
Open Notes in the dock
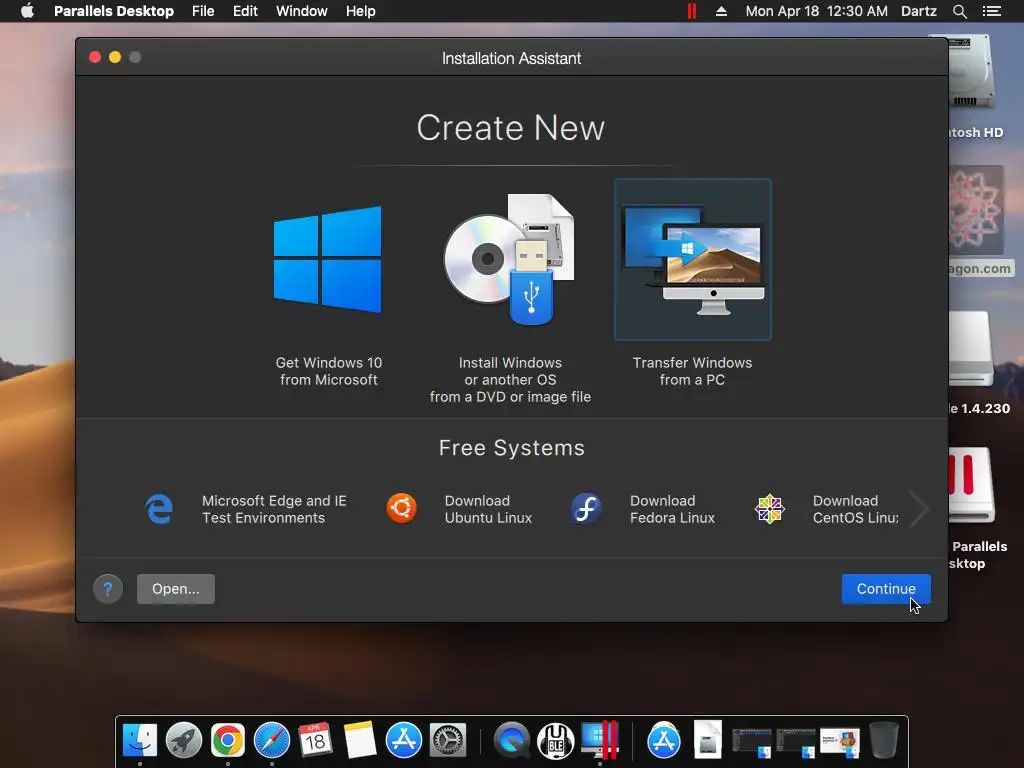pos(359,740)
